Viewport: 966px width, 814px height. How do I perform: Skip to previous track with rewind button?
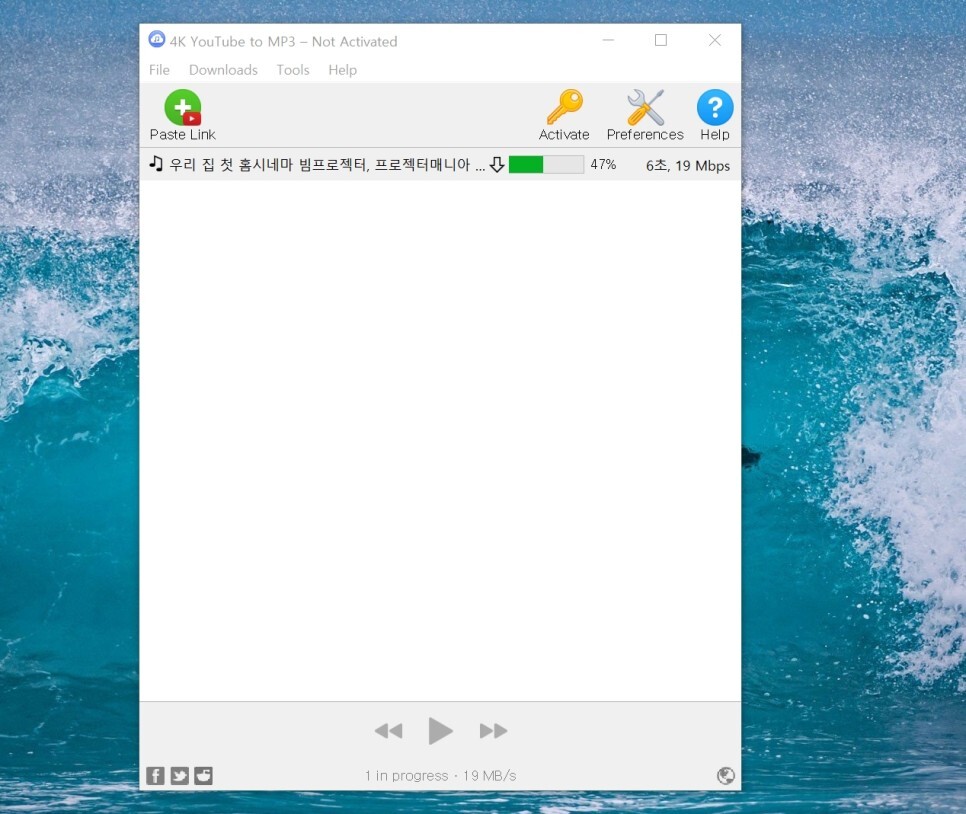(389, 731)
